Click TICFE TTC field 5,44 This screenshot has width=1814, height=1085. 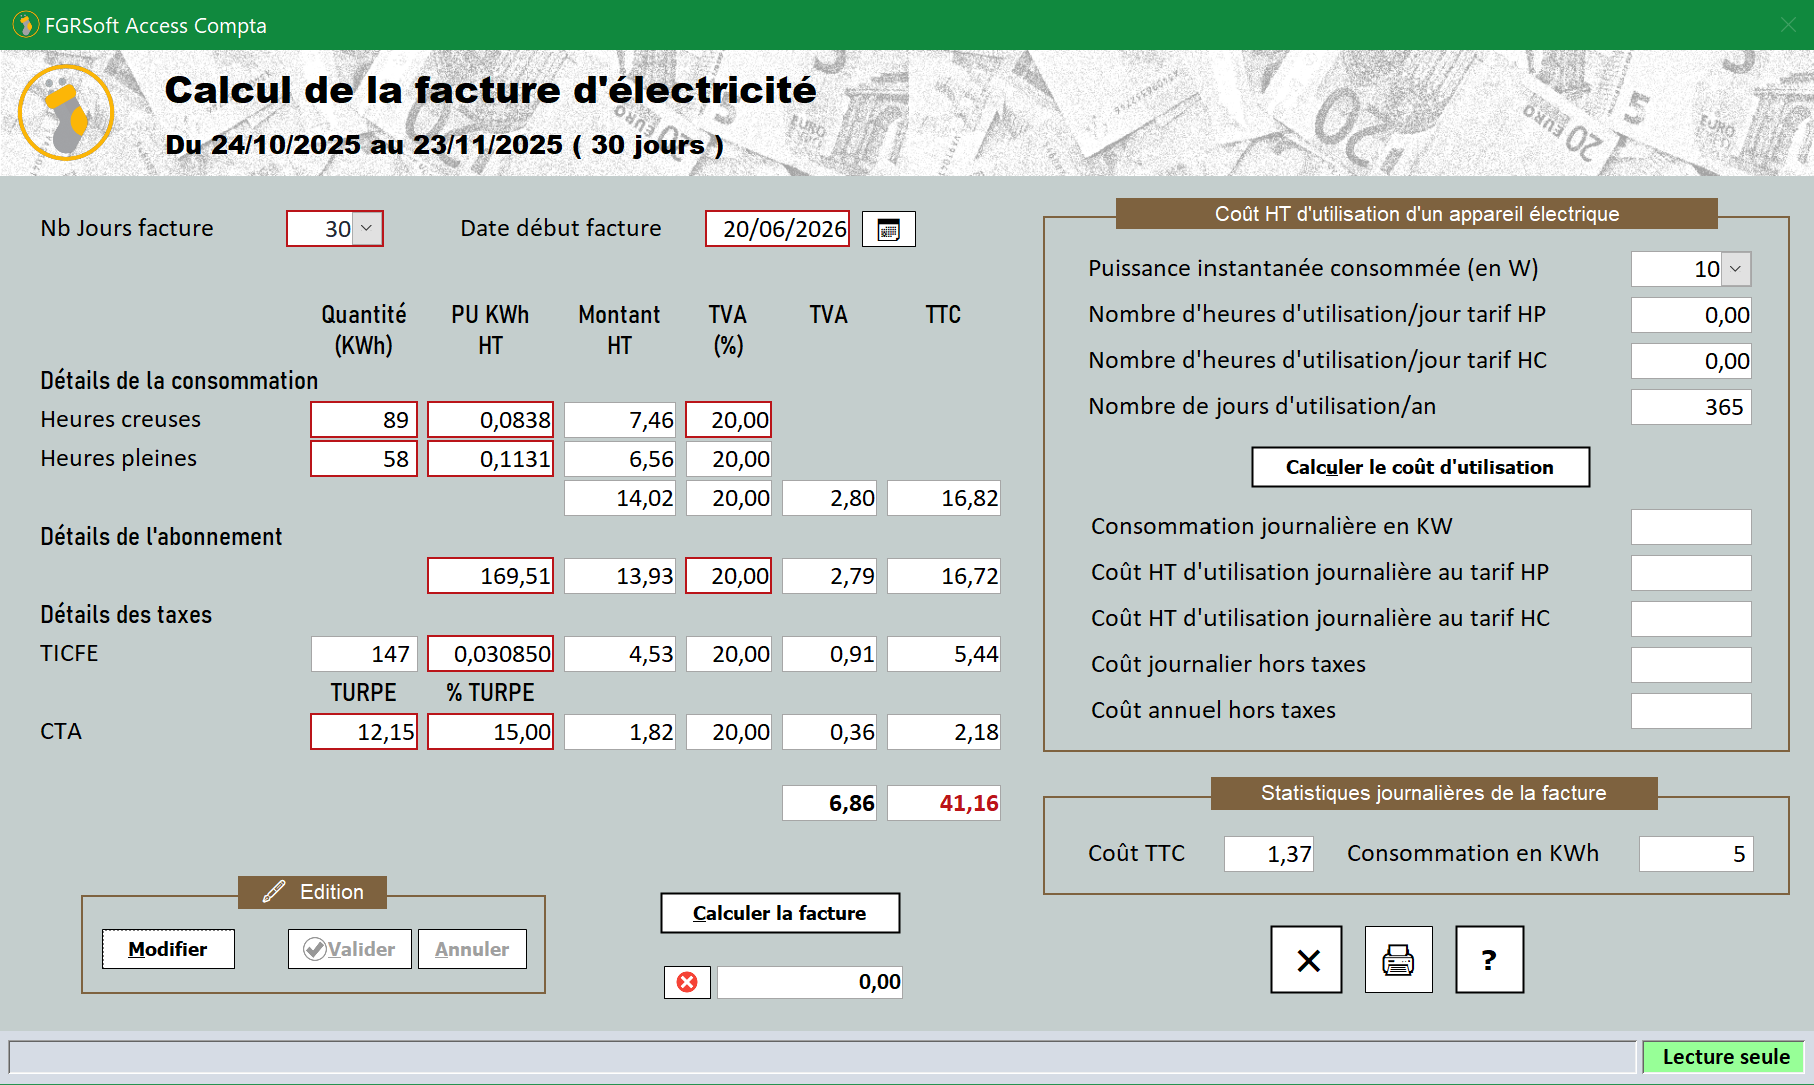coord(944,654)
